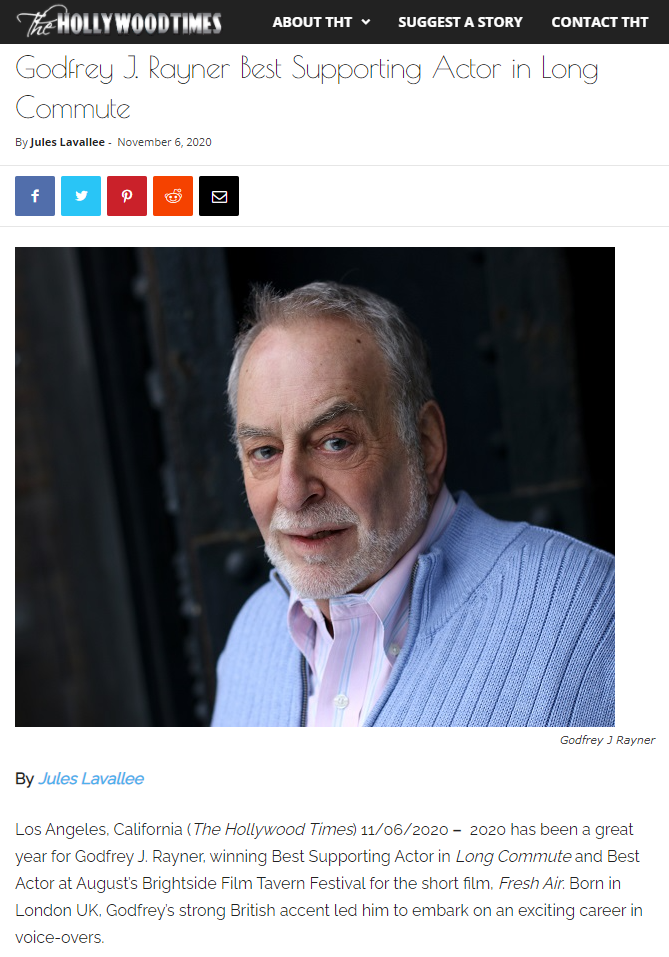This screenshot has width=669, height=957.
Task: Open the About THT menu item
Action: point(312,22)
